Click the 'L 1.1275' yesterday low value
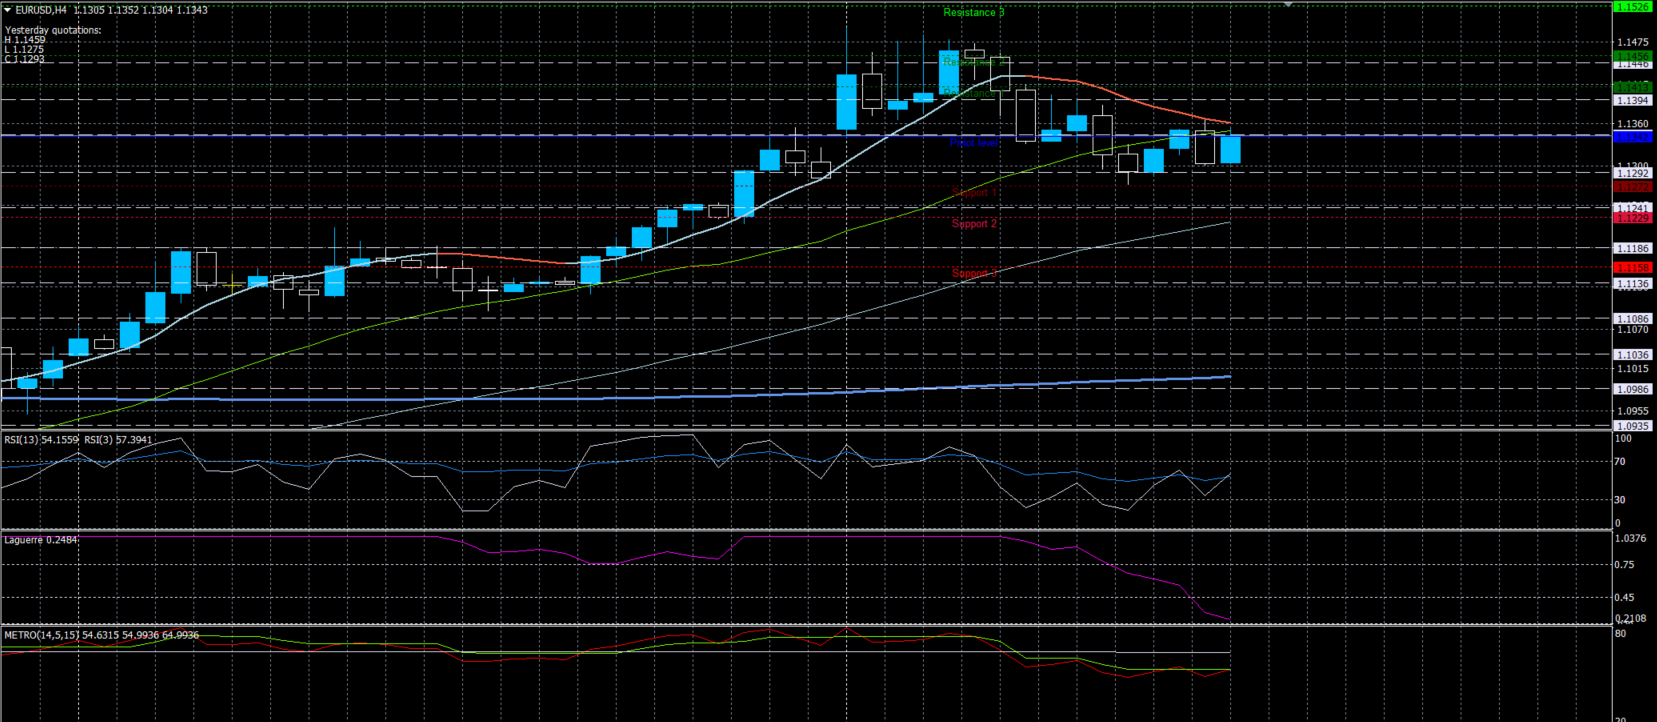The width and height of the screenshot is (1657, 722). (24, 50)
